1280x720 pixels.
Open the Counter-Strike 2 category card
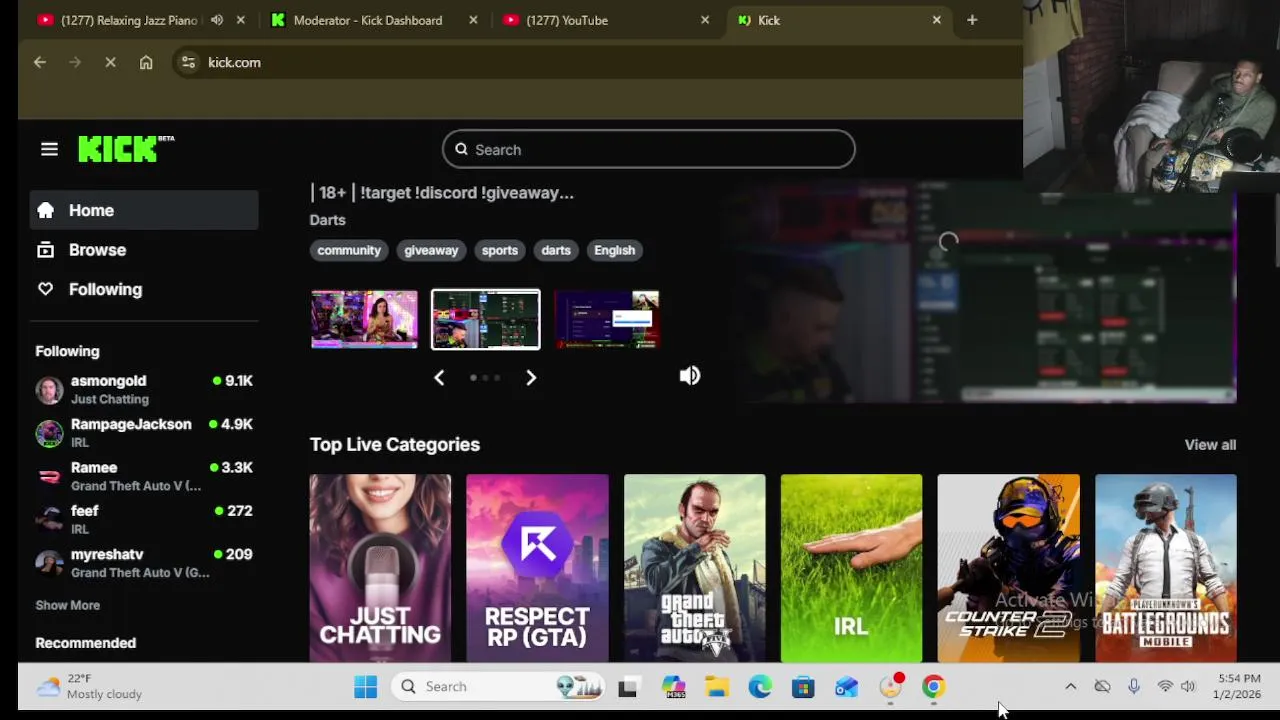tap(1008, 568)
